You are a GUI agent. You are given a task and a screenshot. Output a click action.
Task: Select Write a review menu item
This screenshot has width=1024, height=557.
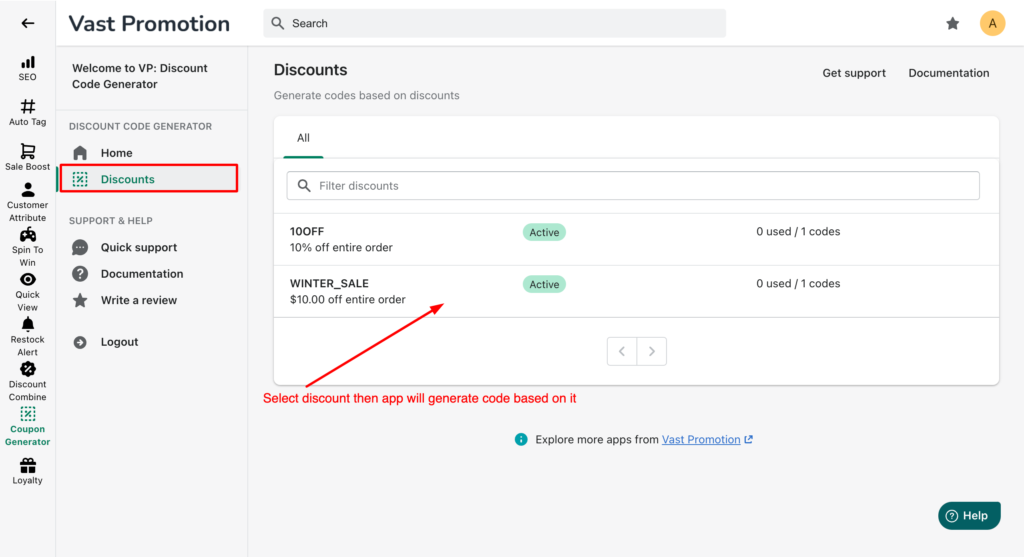point(138,300)
